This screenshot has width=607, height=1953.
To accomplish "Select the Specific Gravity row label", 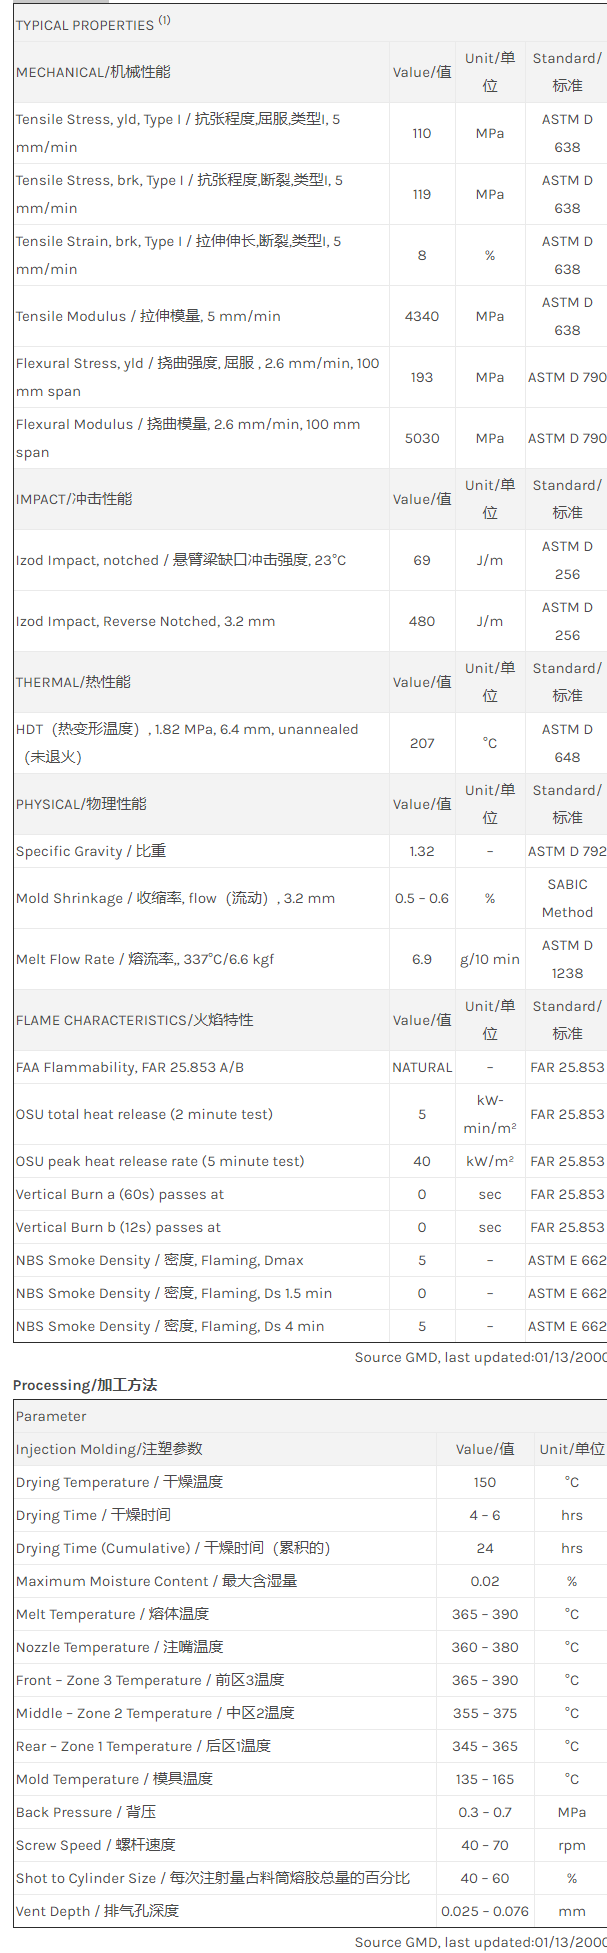I will coord(91,851).
